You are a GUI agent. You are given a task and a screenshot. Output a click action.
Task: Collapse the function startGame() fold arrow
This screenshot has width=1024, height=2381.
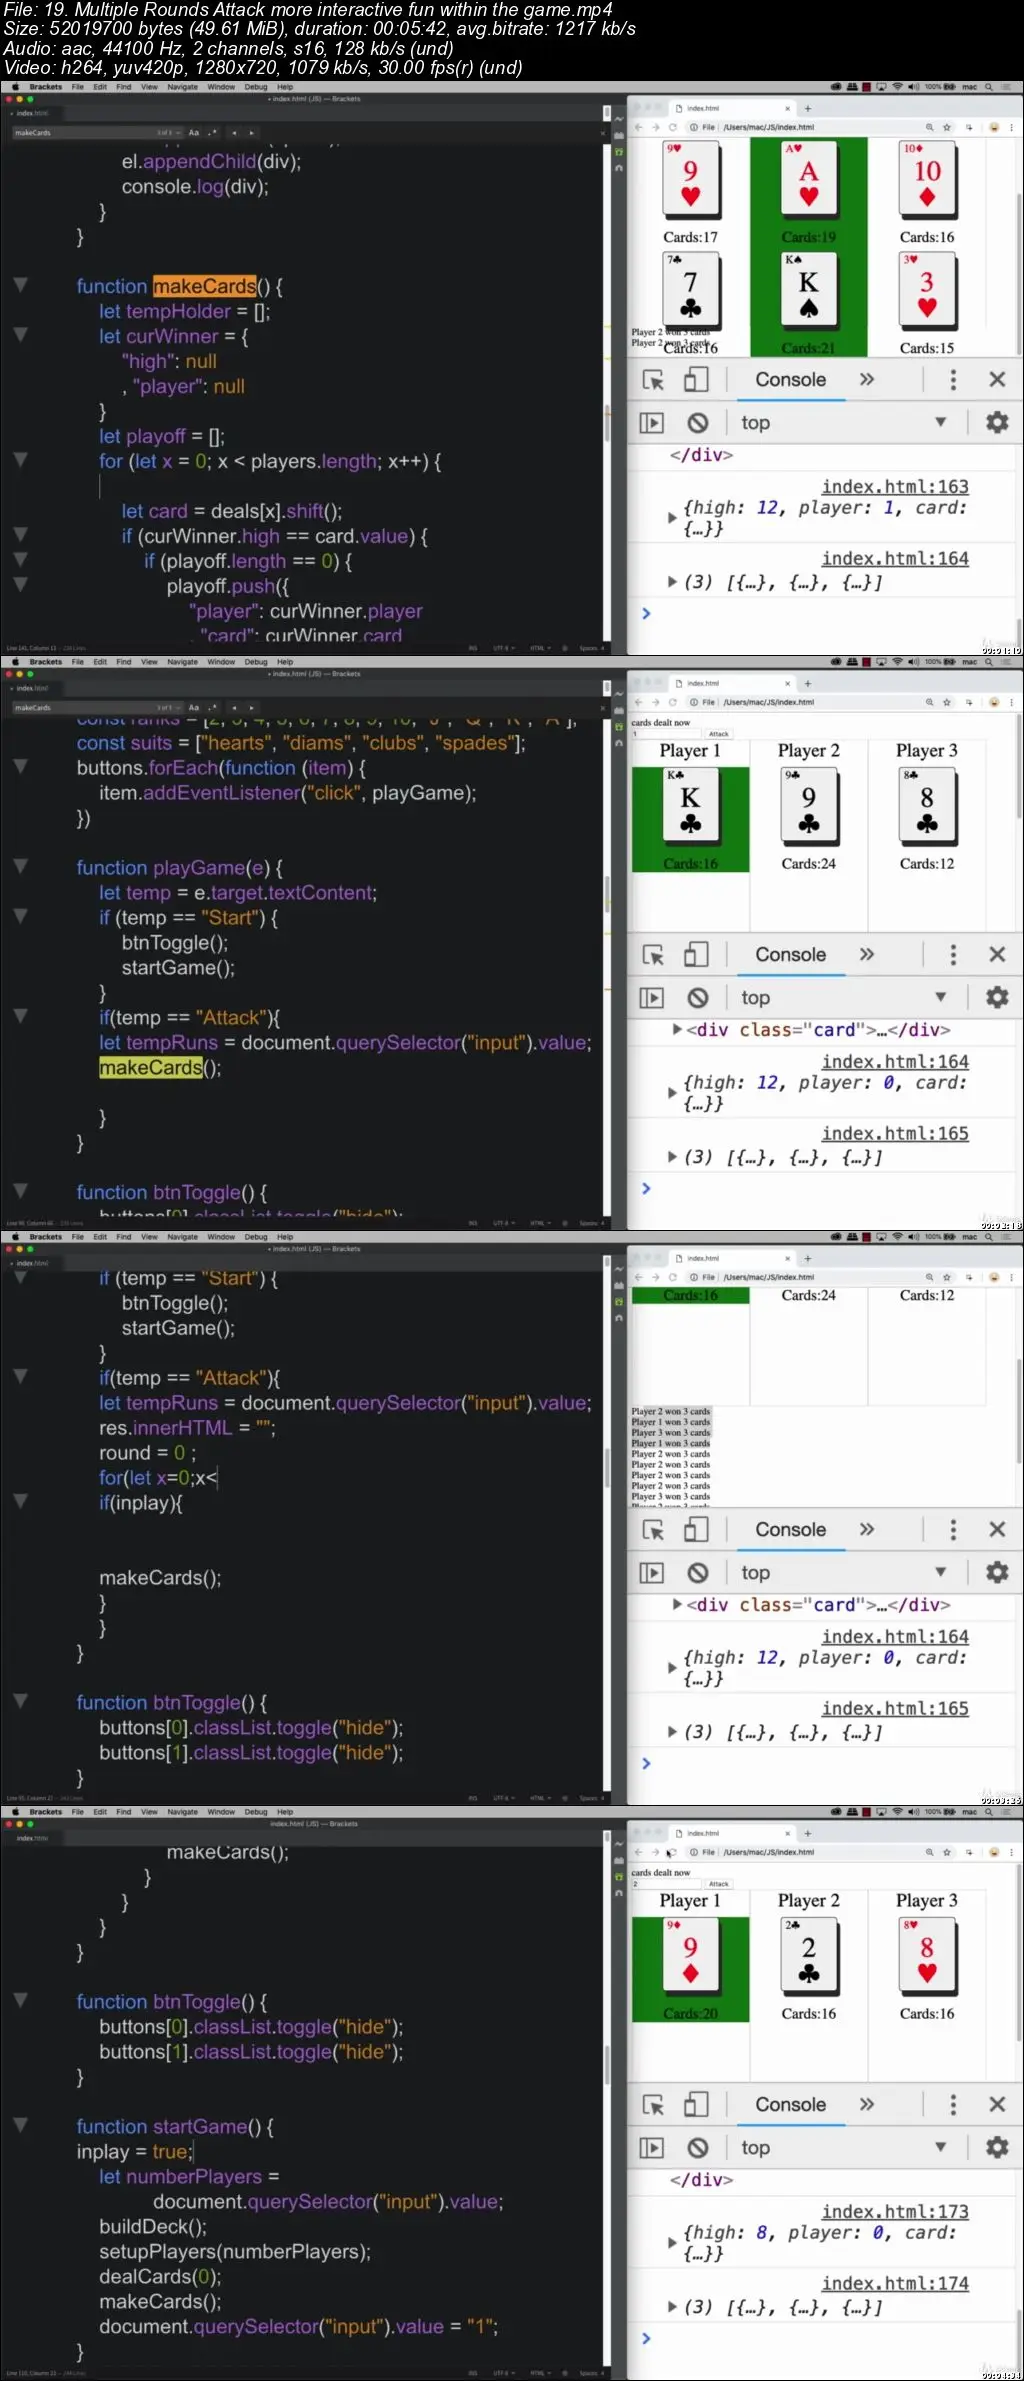pyautogui.click(x=20, y=2126)
